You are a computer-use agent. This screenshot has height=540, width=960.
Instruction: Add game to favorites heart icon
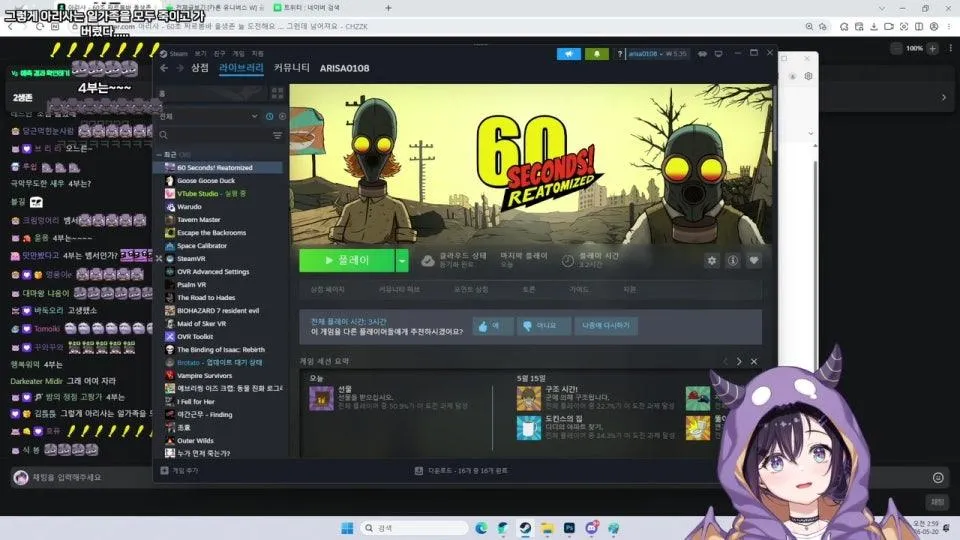[x=754, y=261]
